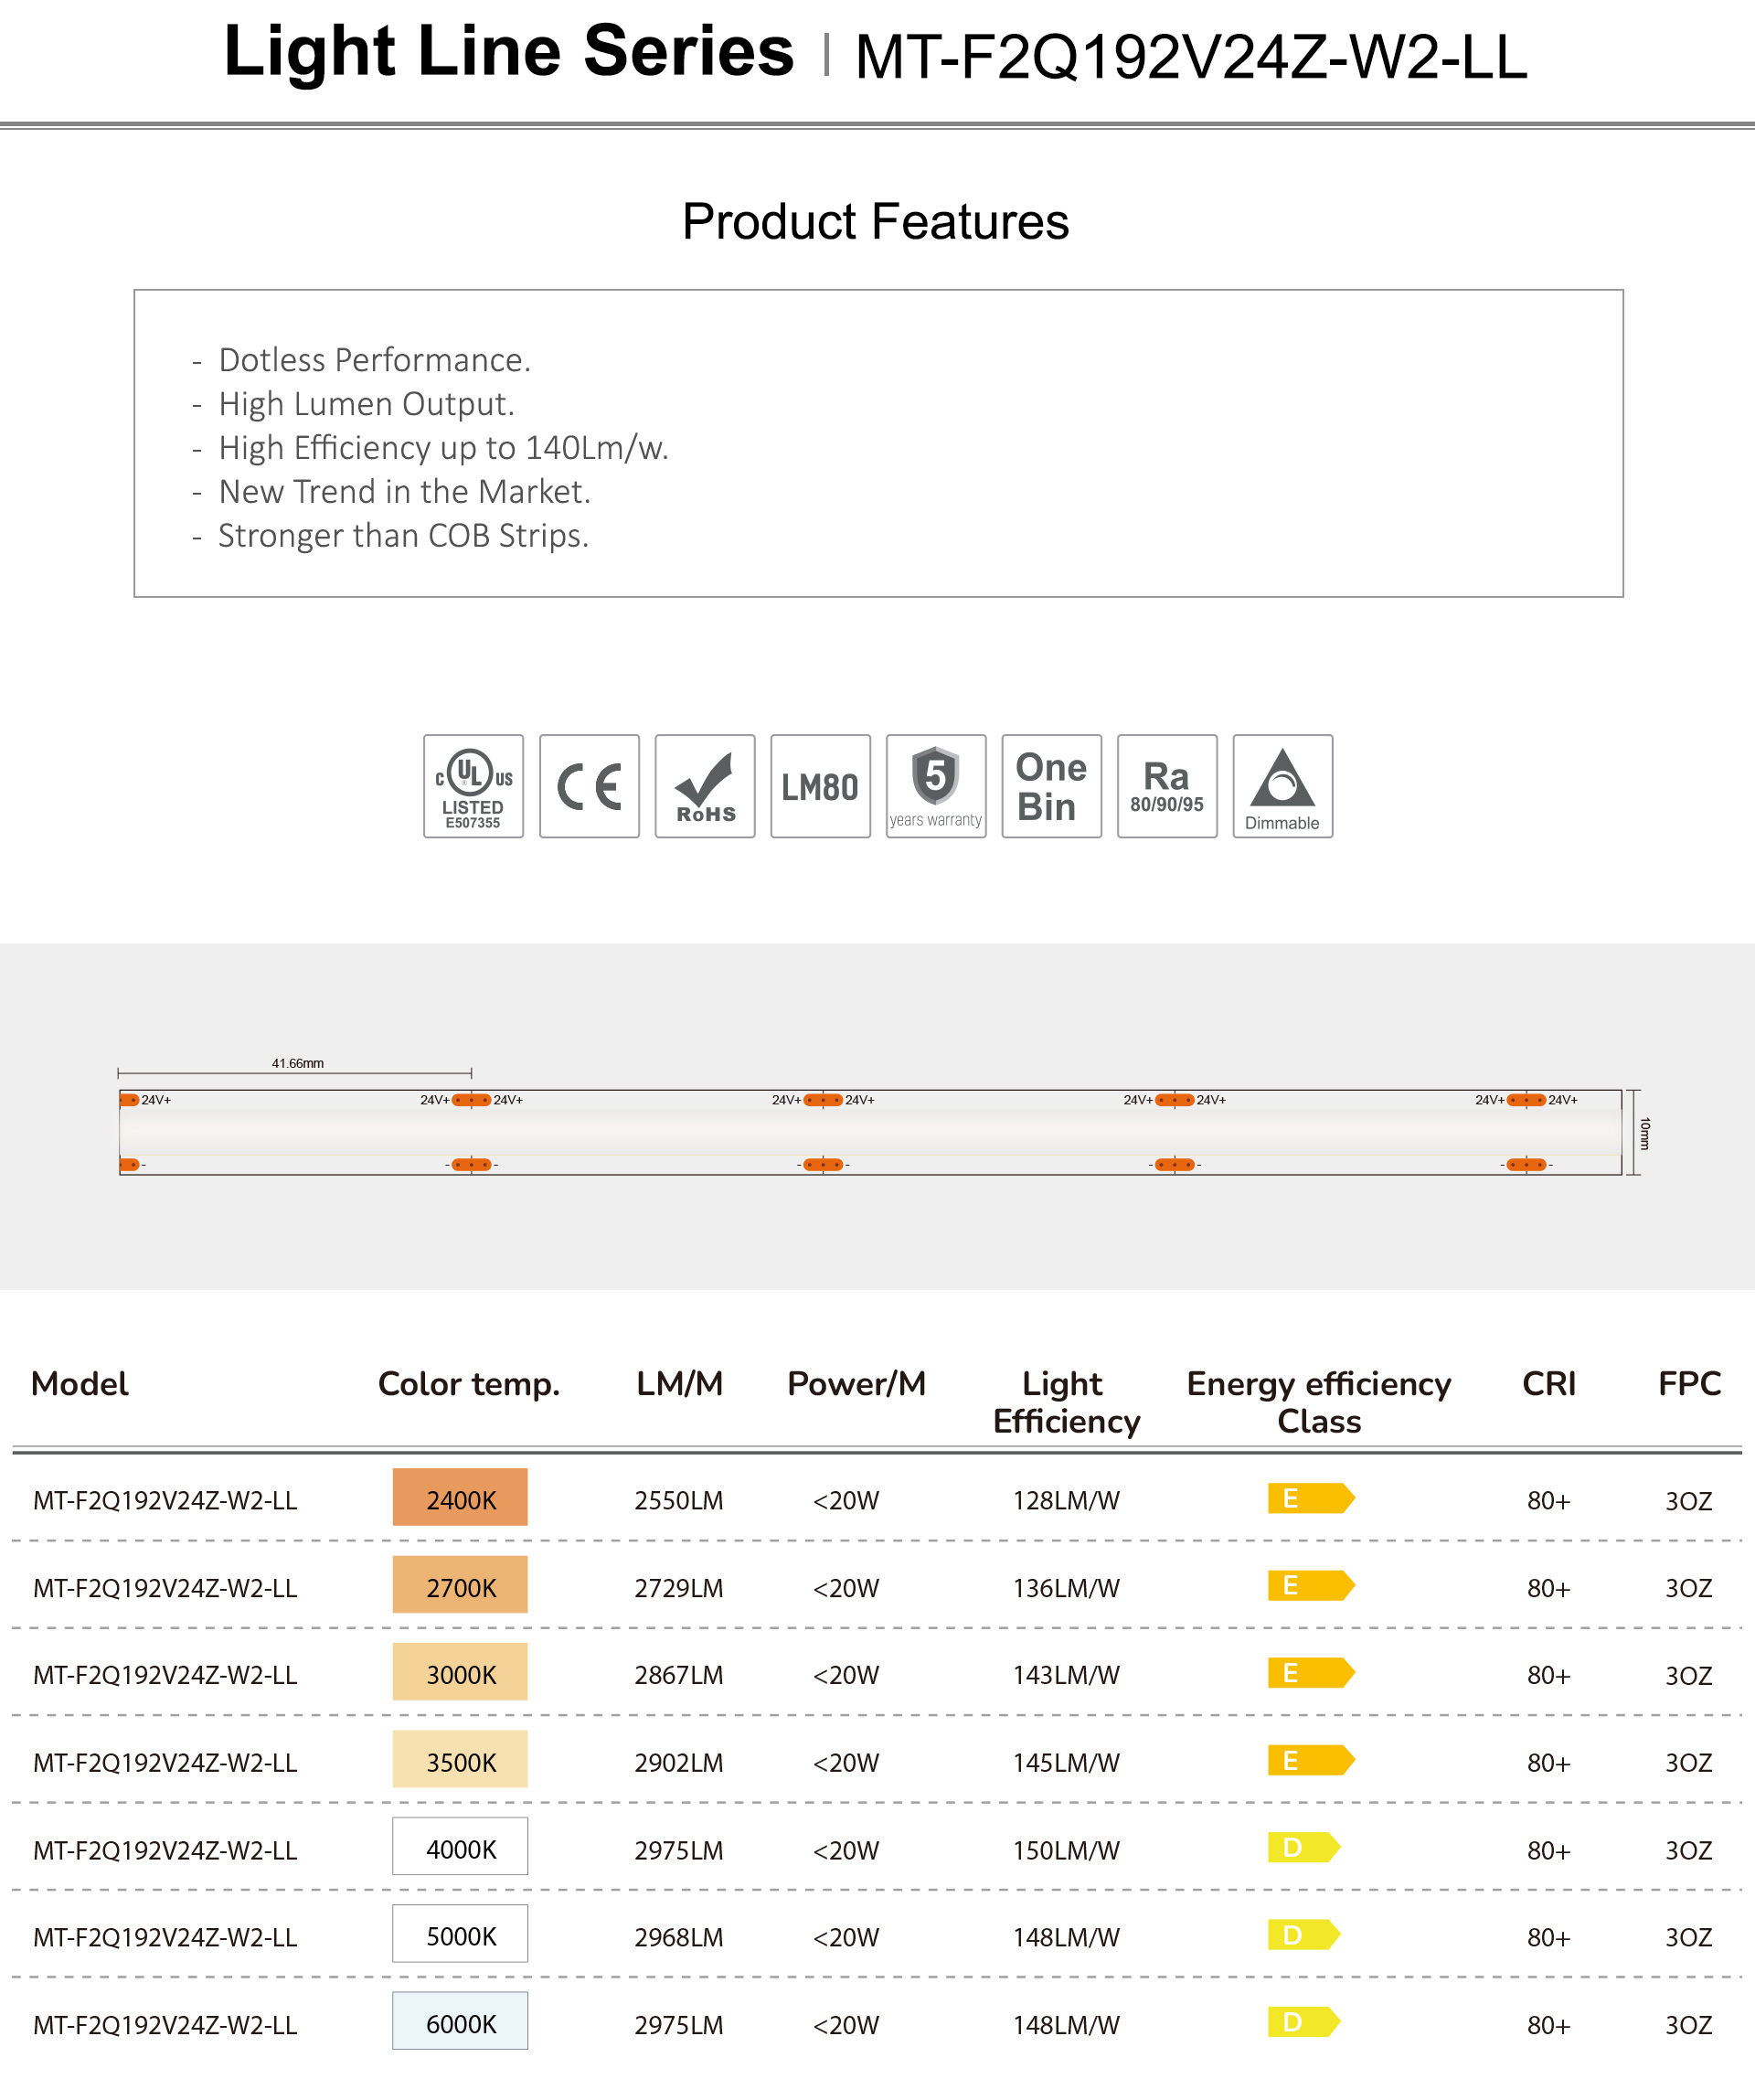Click the UL Listed certification icon

click(x=473, y=786)
